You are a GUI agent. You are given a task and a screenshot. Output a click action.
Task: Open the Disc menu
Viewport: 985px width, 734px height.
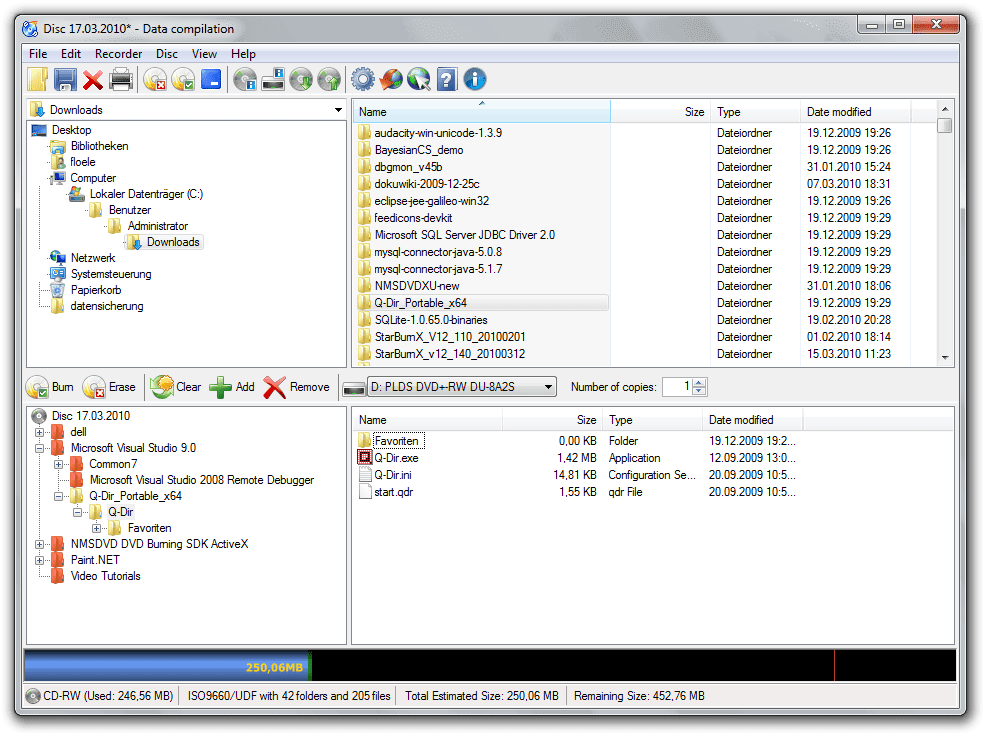[x=166, y=54]
